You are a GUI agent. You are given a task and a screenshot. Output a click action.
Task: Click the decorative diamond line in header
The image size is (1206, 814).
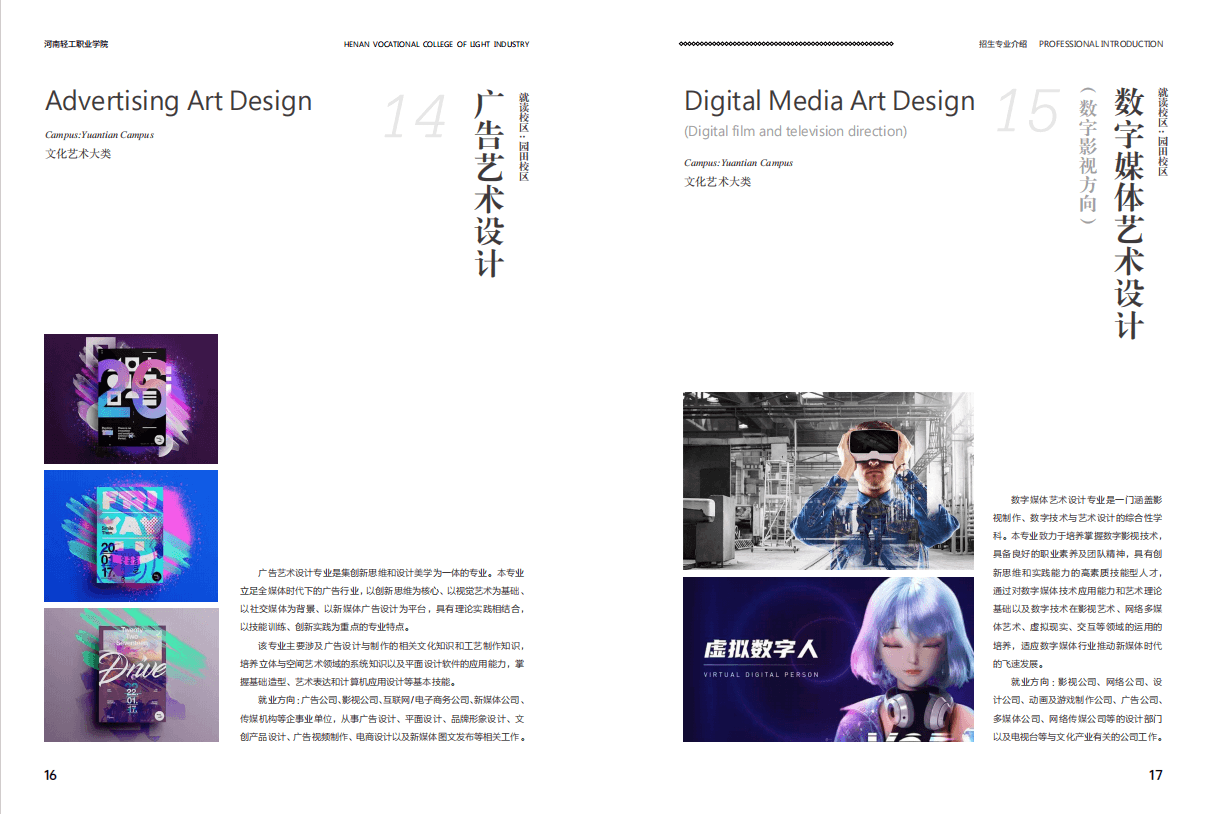(786, 44)
